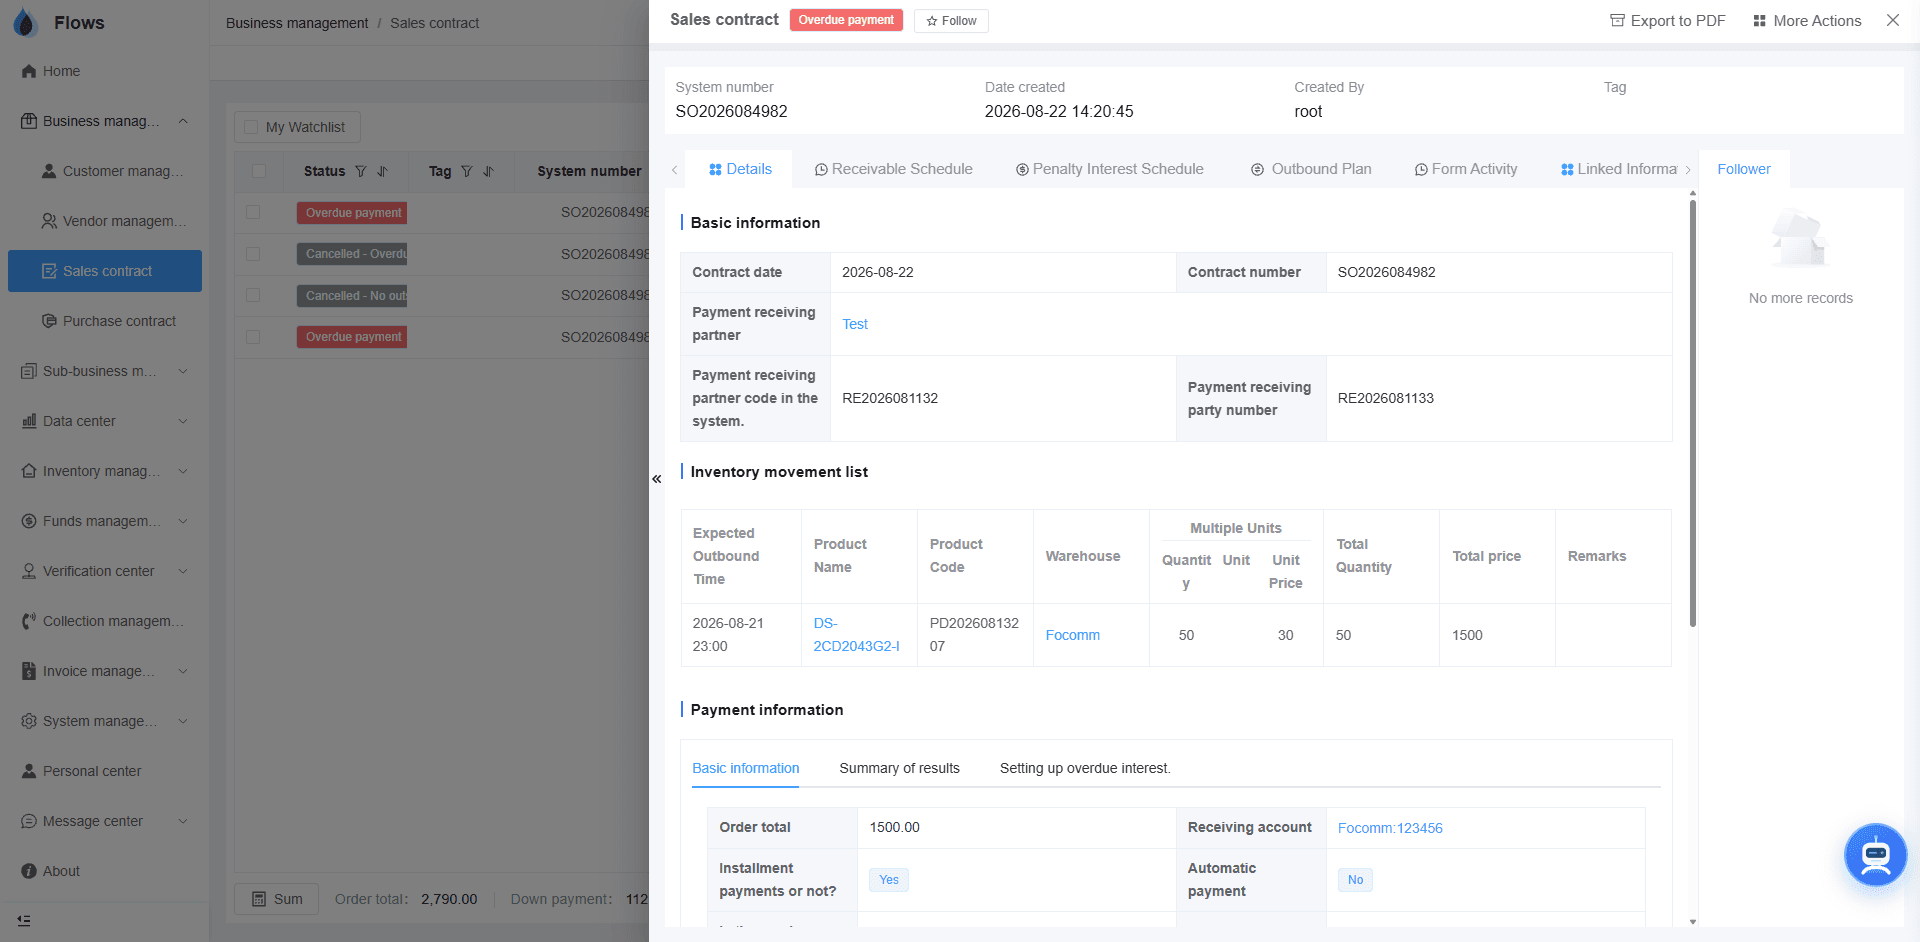Open the Linked Information tab
This screenshot has height=942, width=1920.
click(1619, 169)
